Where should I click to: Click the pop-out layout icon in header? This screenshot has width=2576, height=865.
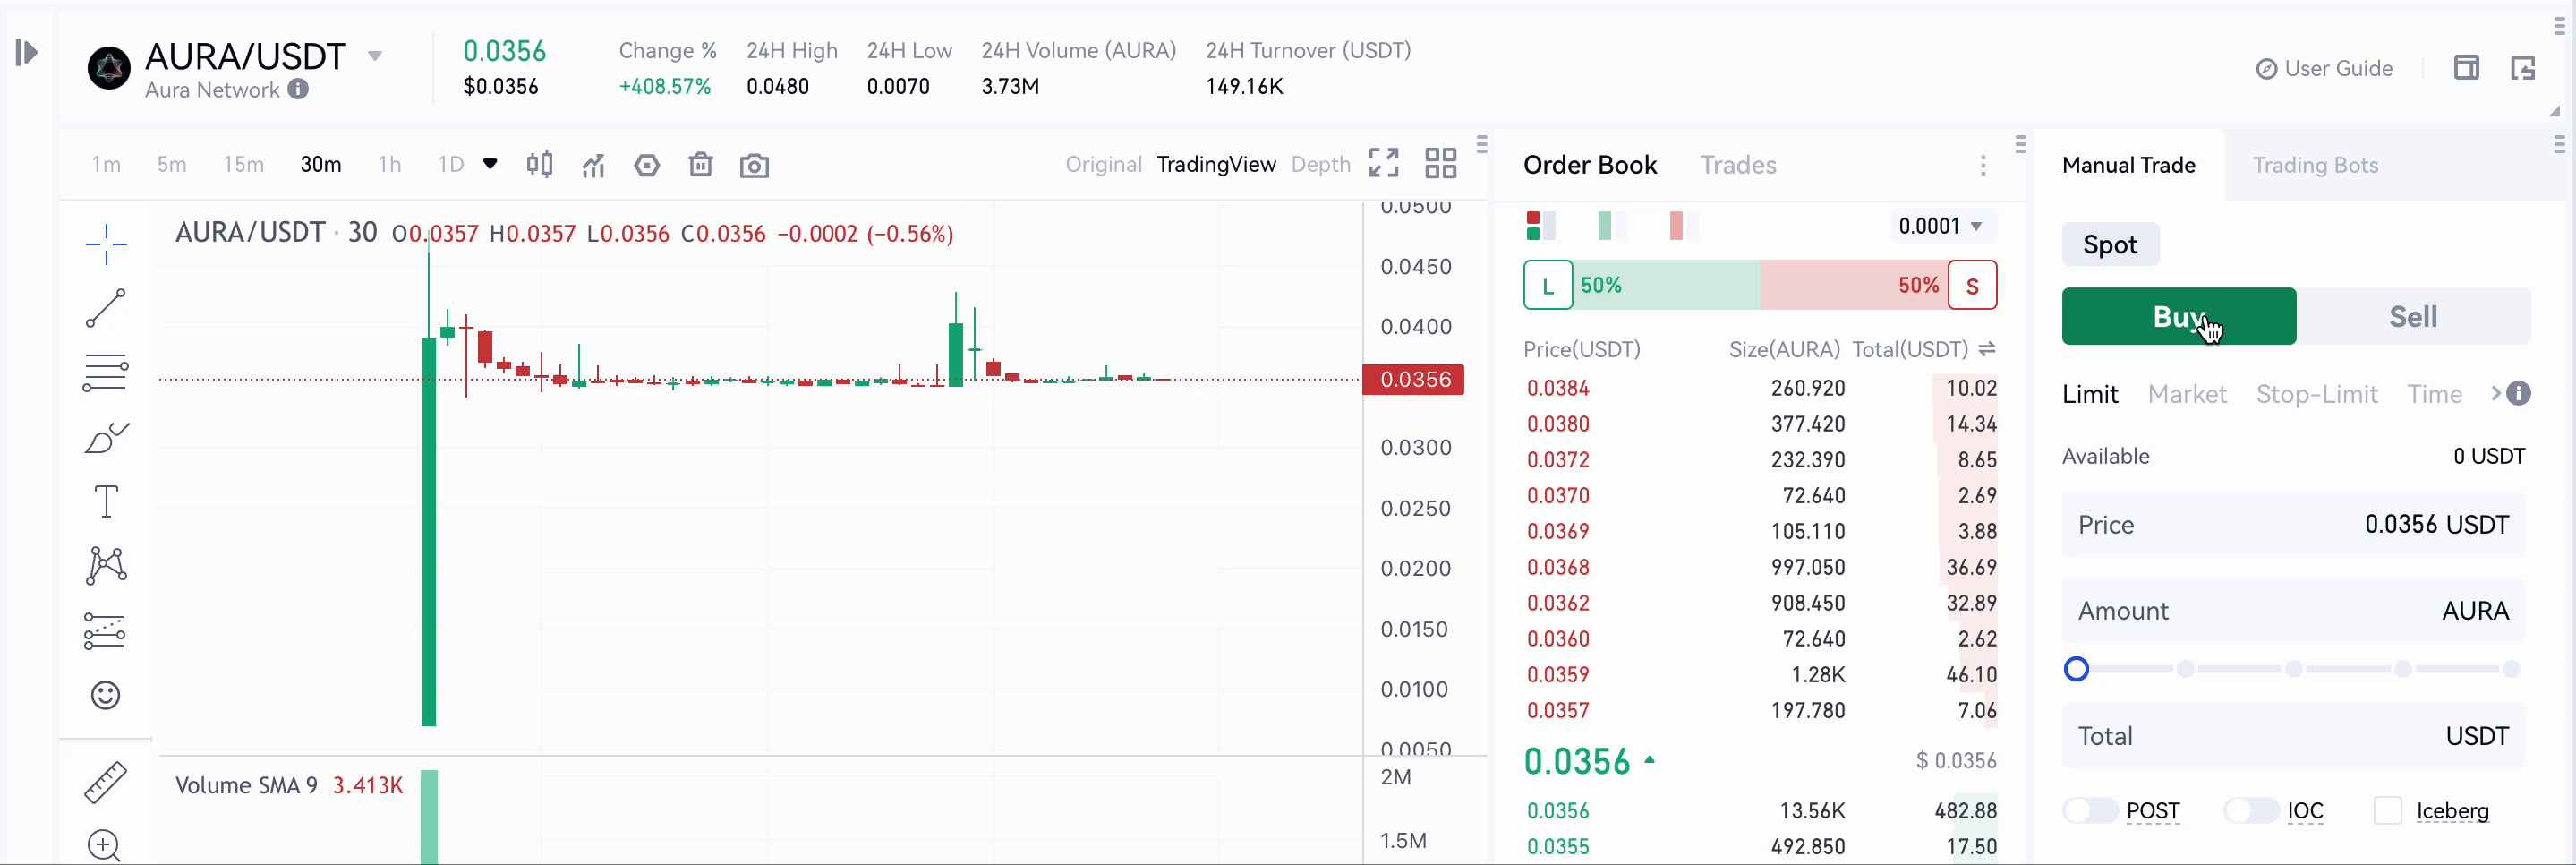click(x=2523, y=68)
